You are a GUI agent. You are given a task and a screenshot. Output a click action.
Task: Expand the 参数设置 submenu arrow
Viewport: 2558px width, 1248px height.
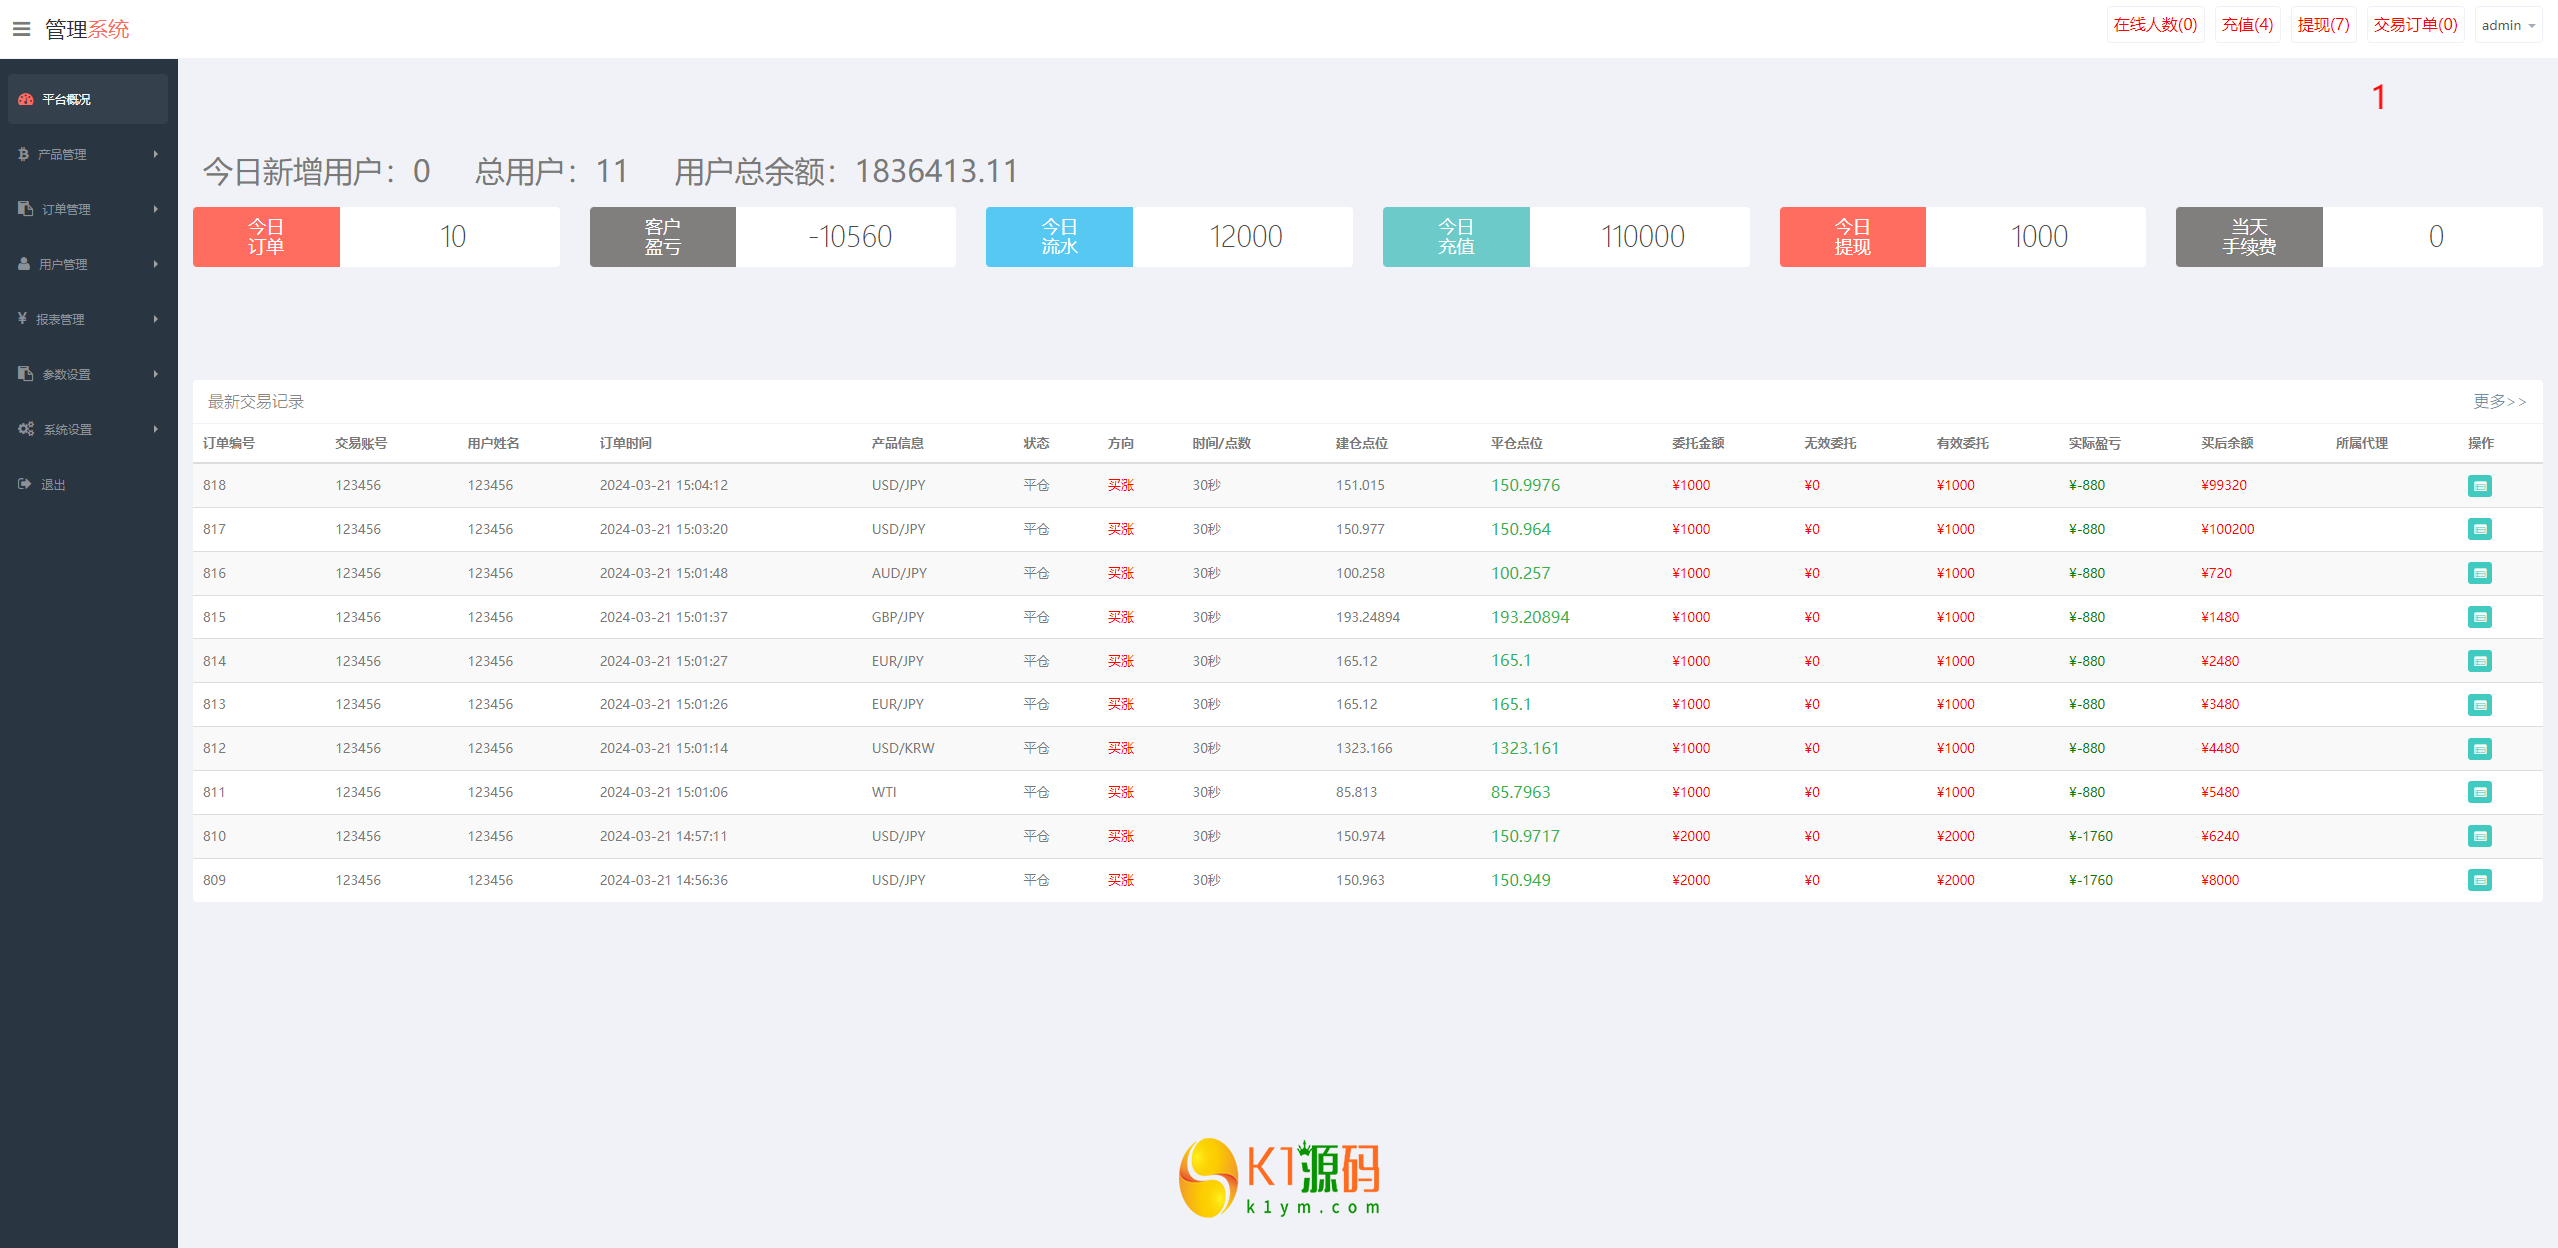[x=156, y=374]
